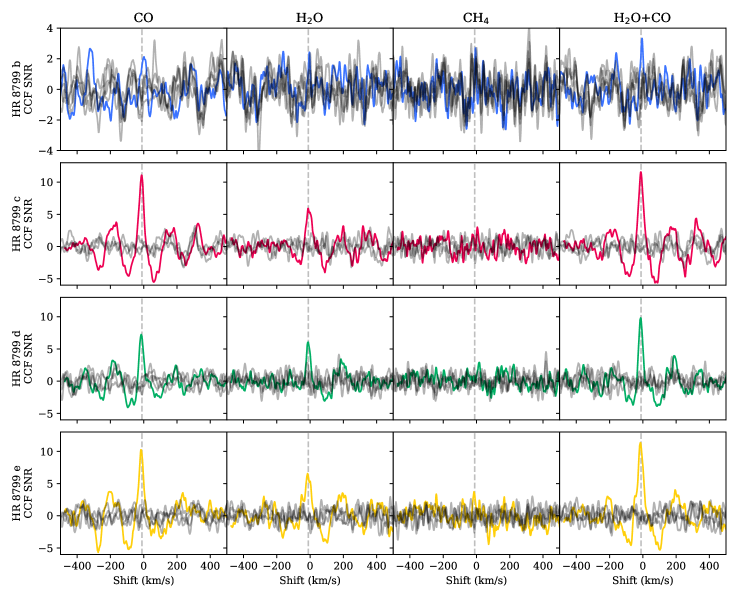Screen dimensions: 747x598
Task: Click Shift (km/s) label under CO column
Action: [x=143, y=580]
